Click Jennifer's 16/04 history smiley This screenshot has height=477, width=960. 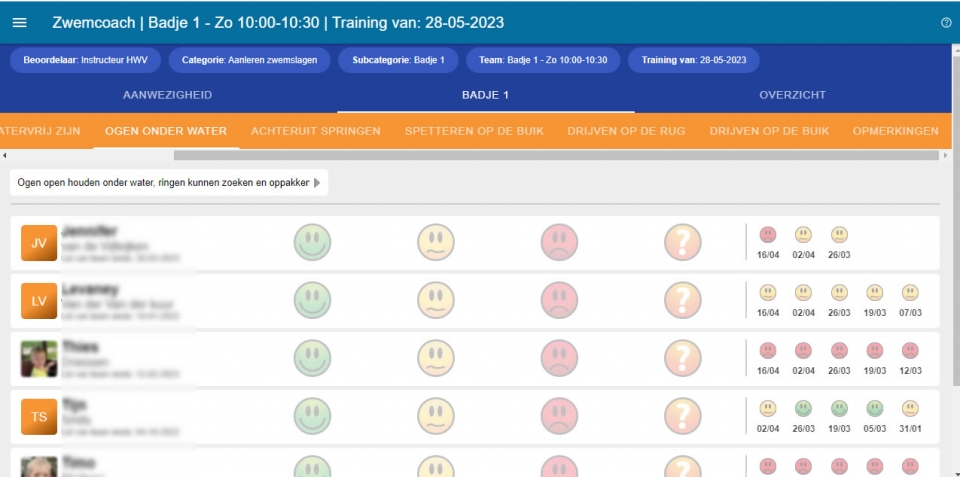pyautogui.click(x=768, y=235)
